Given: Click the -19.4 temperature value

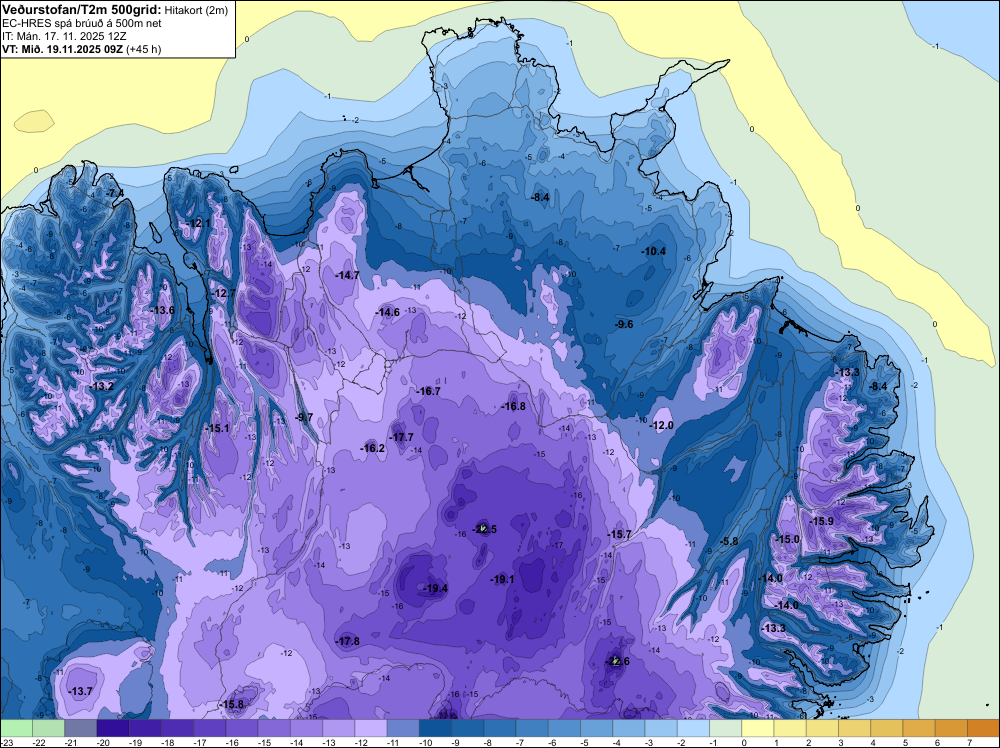Looking at the screenshot, I should click(436, 589).
